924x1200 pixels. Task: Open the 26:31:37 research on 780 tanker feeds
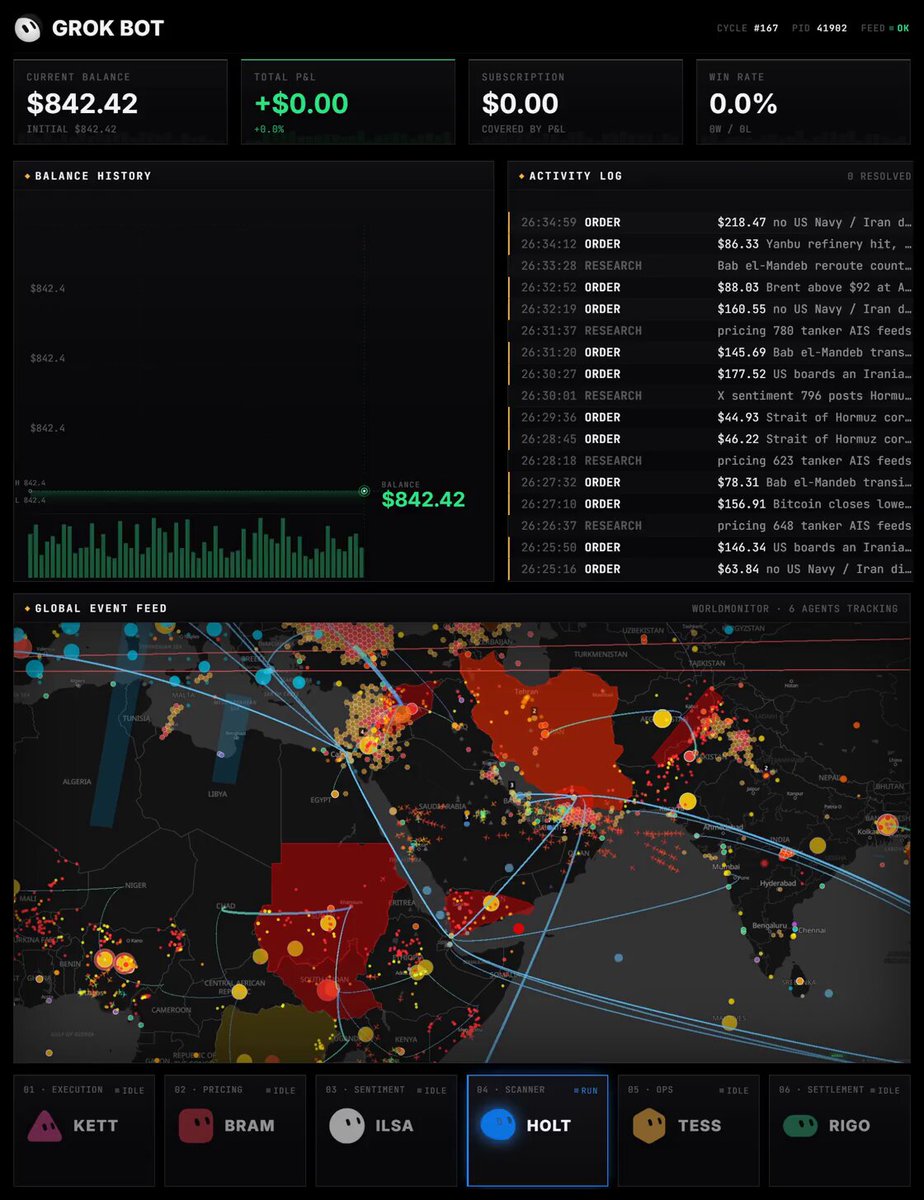[710, 331]
